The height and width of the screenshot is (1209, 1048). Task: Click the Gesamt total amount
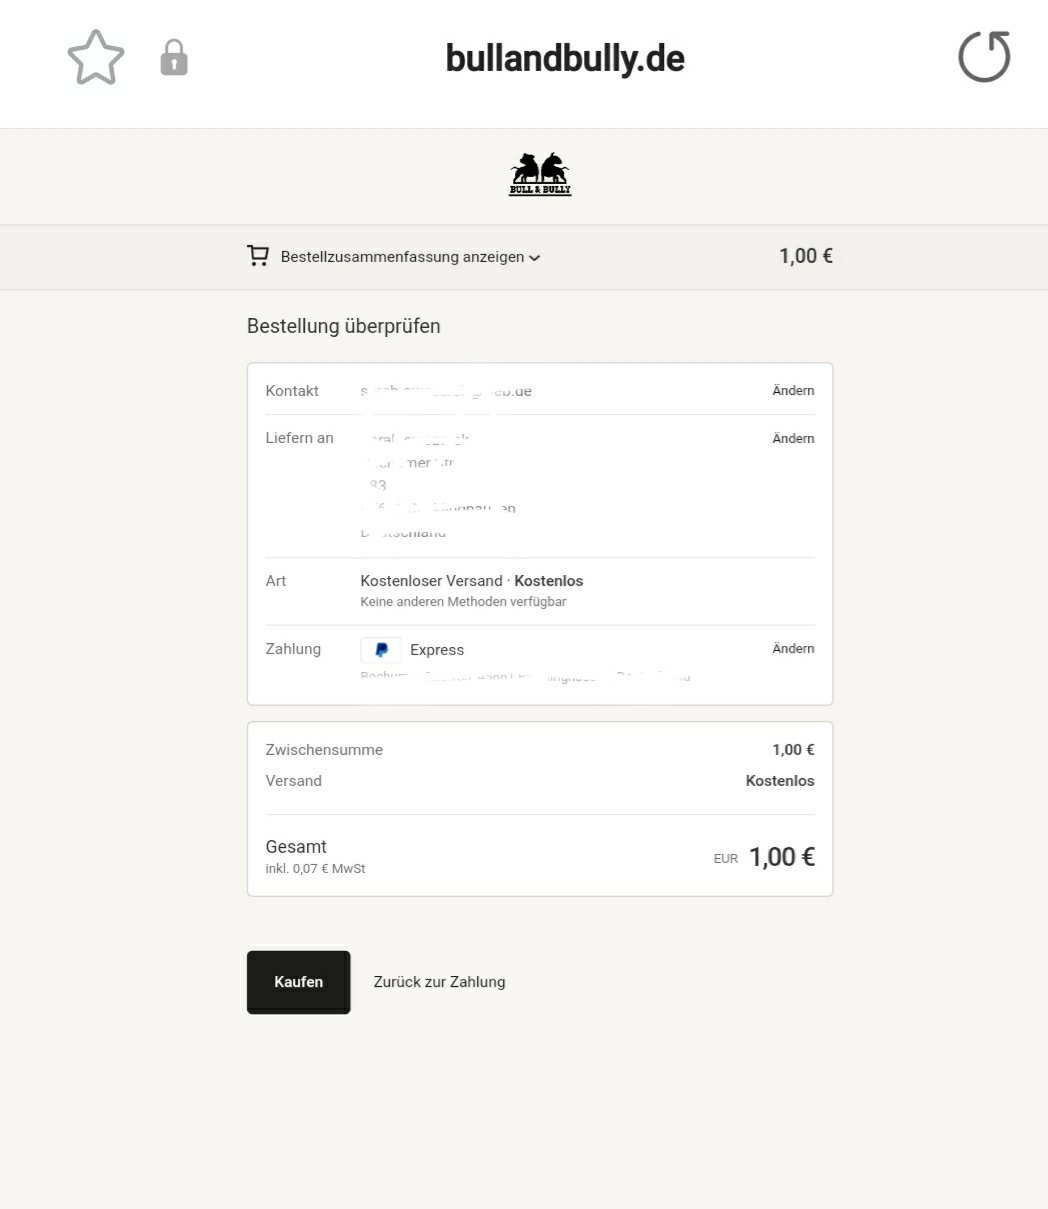pos(782,857)
